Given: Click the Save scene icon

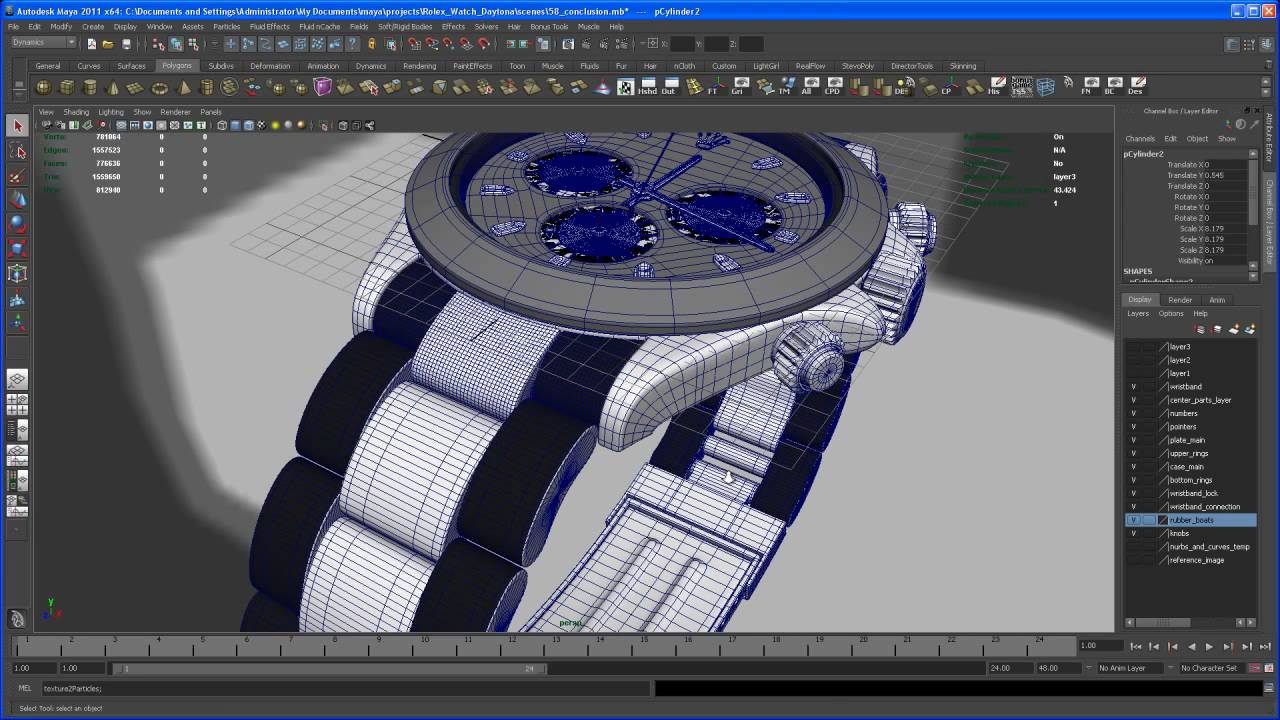Looking at the screenshot, I should click(x=126, y=44).
